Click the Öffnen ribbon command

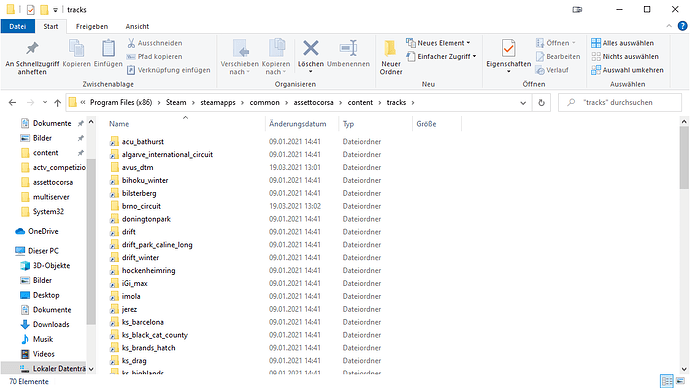[x=556, y=43]
